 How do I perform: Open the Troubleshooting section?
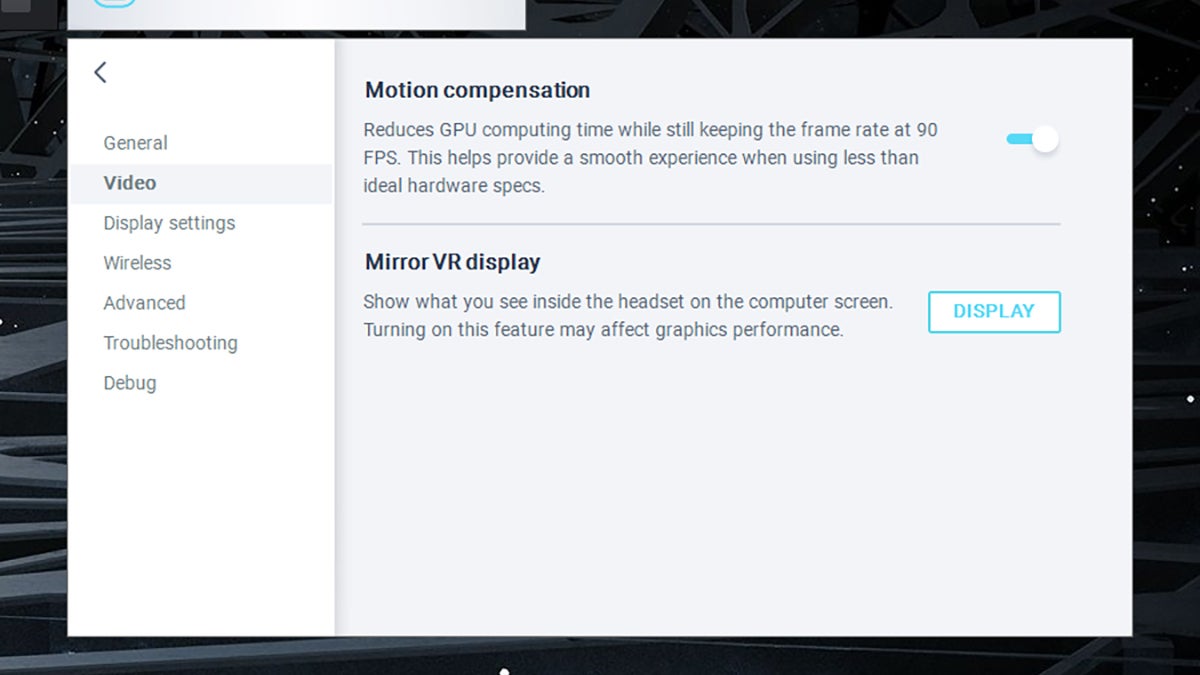[x=170, y=343]
